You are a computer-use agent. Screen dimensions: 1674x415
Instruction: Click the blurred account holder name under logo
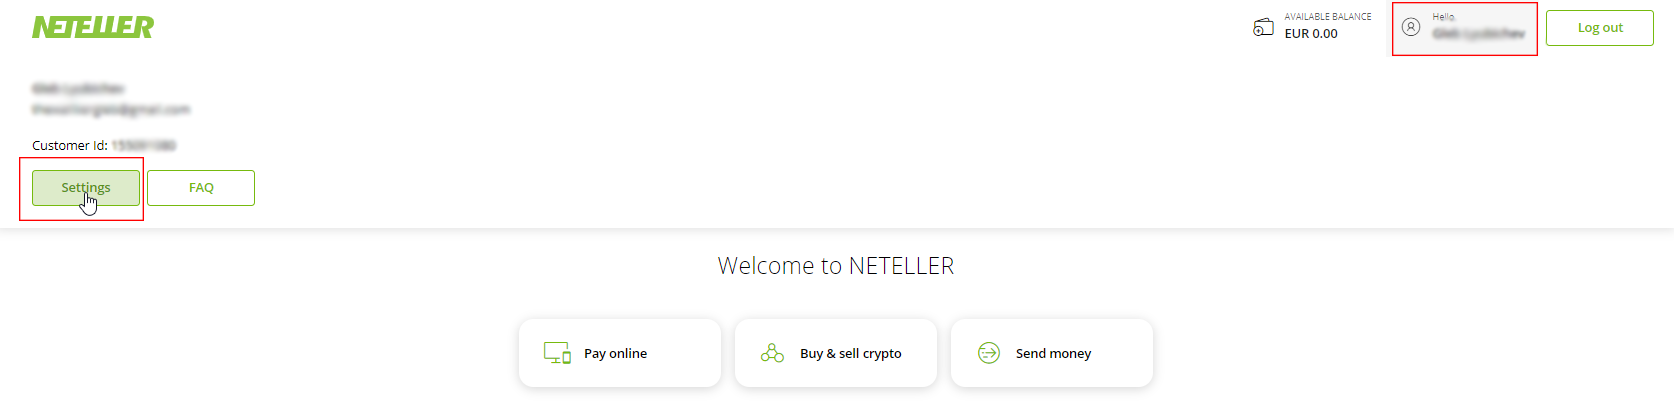(78, 89)
